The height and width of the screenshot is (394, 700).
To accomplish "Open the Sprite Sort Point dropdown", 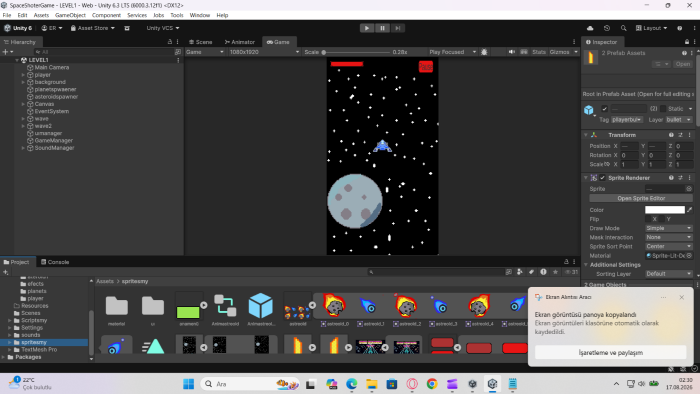I will click(668, 247).
